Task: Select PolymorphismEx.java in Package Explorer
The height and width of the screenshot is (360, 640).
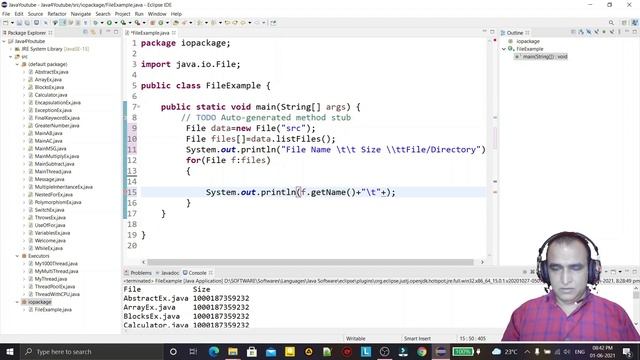Action: click(x=58, y=202)
